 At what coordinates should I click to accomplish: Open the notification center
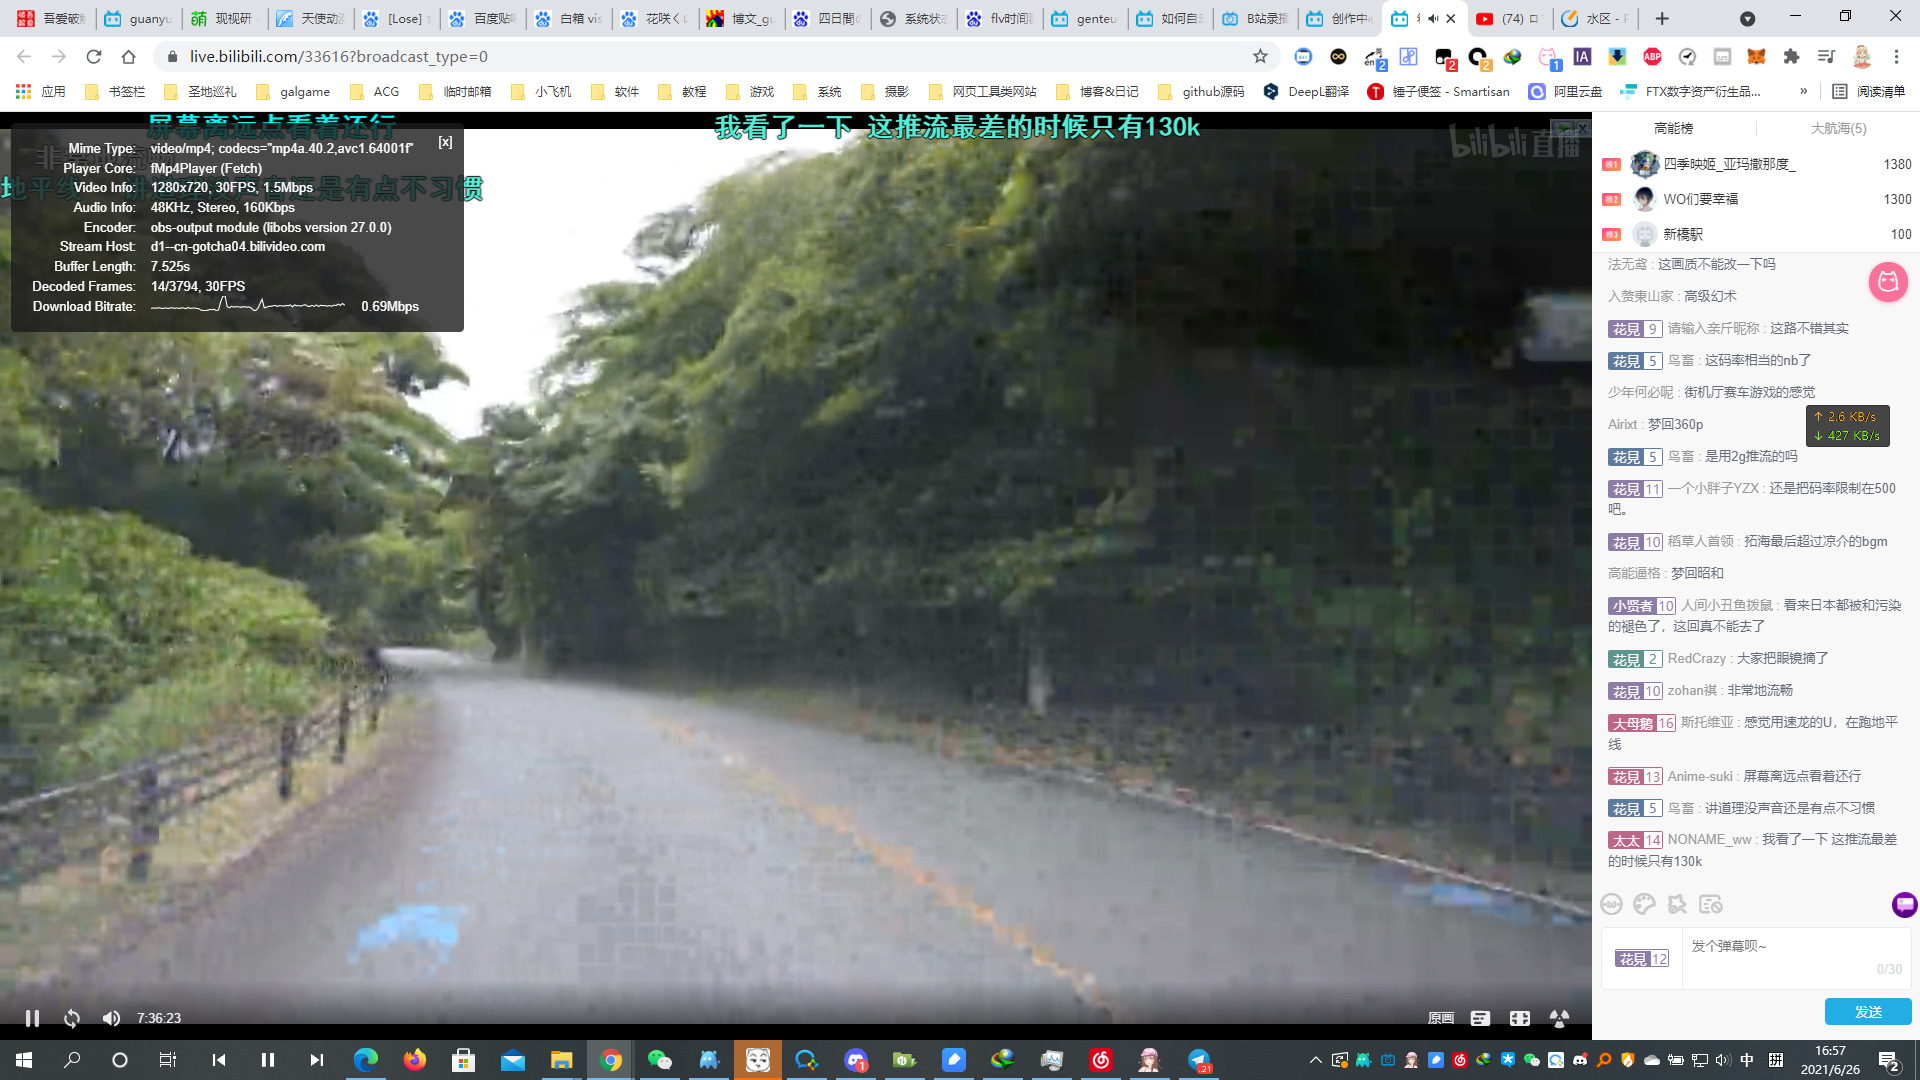click(1888, 1059)
